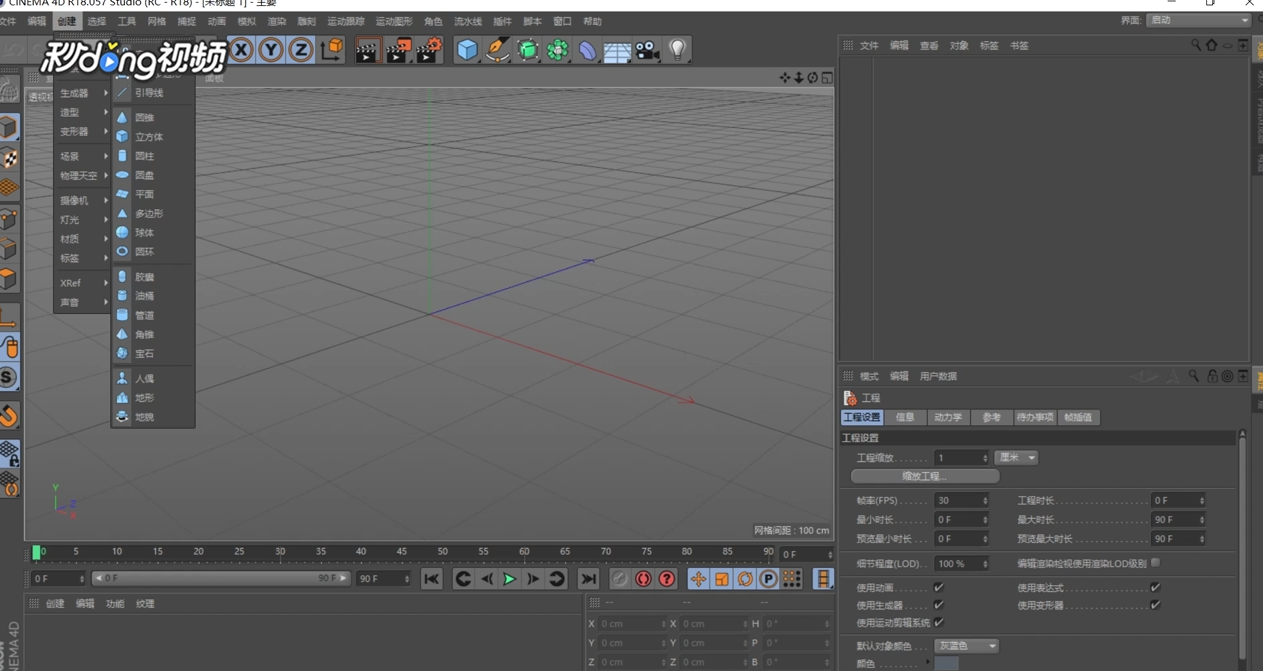Expand the 灯光 submenu
The image size is (1263, 671).
(82, 220)
